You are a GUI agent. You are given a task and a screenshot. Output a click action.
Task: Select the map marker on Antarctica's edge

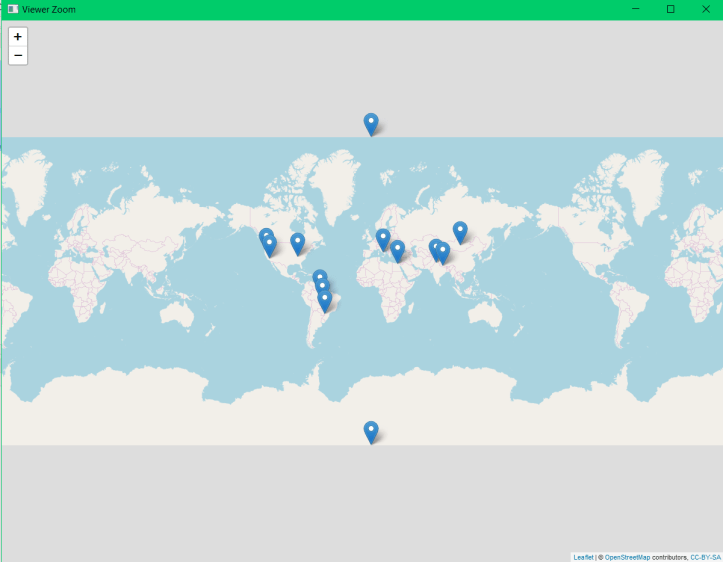371,431
